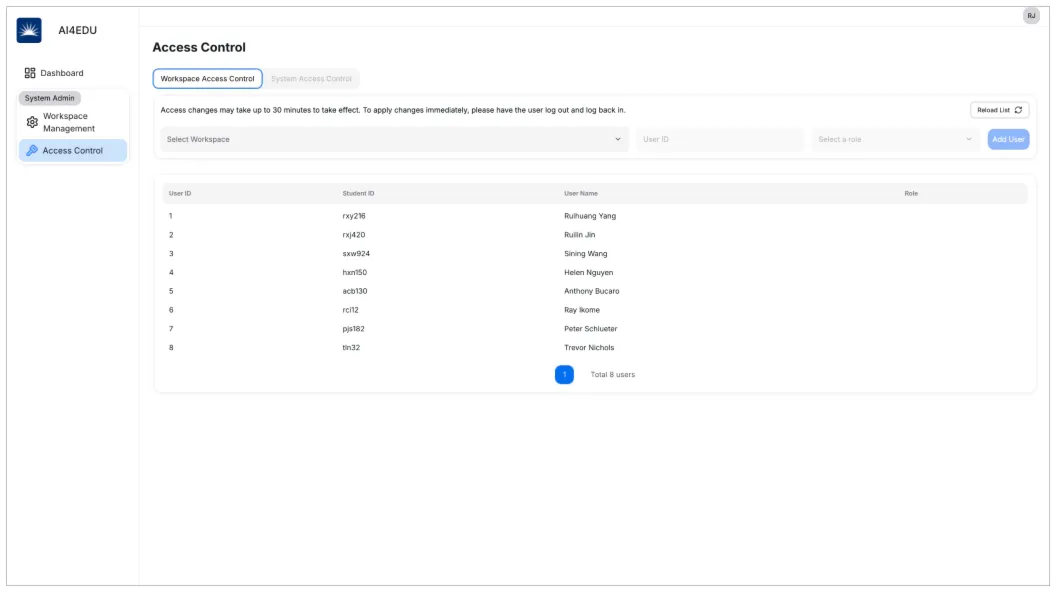
Task: Click the Access Control key icon
Action: click(32, 150)
